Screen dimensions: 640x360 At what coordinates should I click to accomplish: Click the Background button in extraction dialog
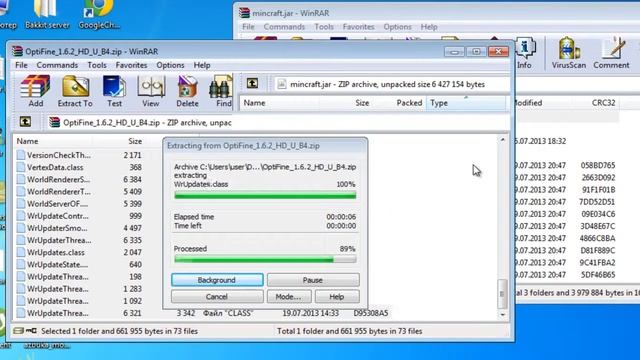tap(217, 280)
